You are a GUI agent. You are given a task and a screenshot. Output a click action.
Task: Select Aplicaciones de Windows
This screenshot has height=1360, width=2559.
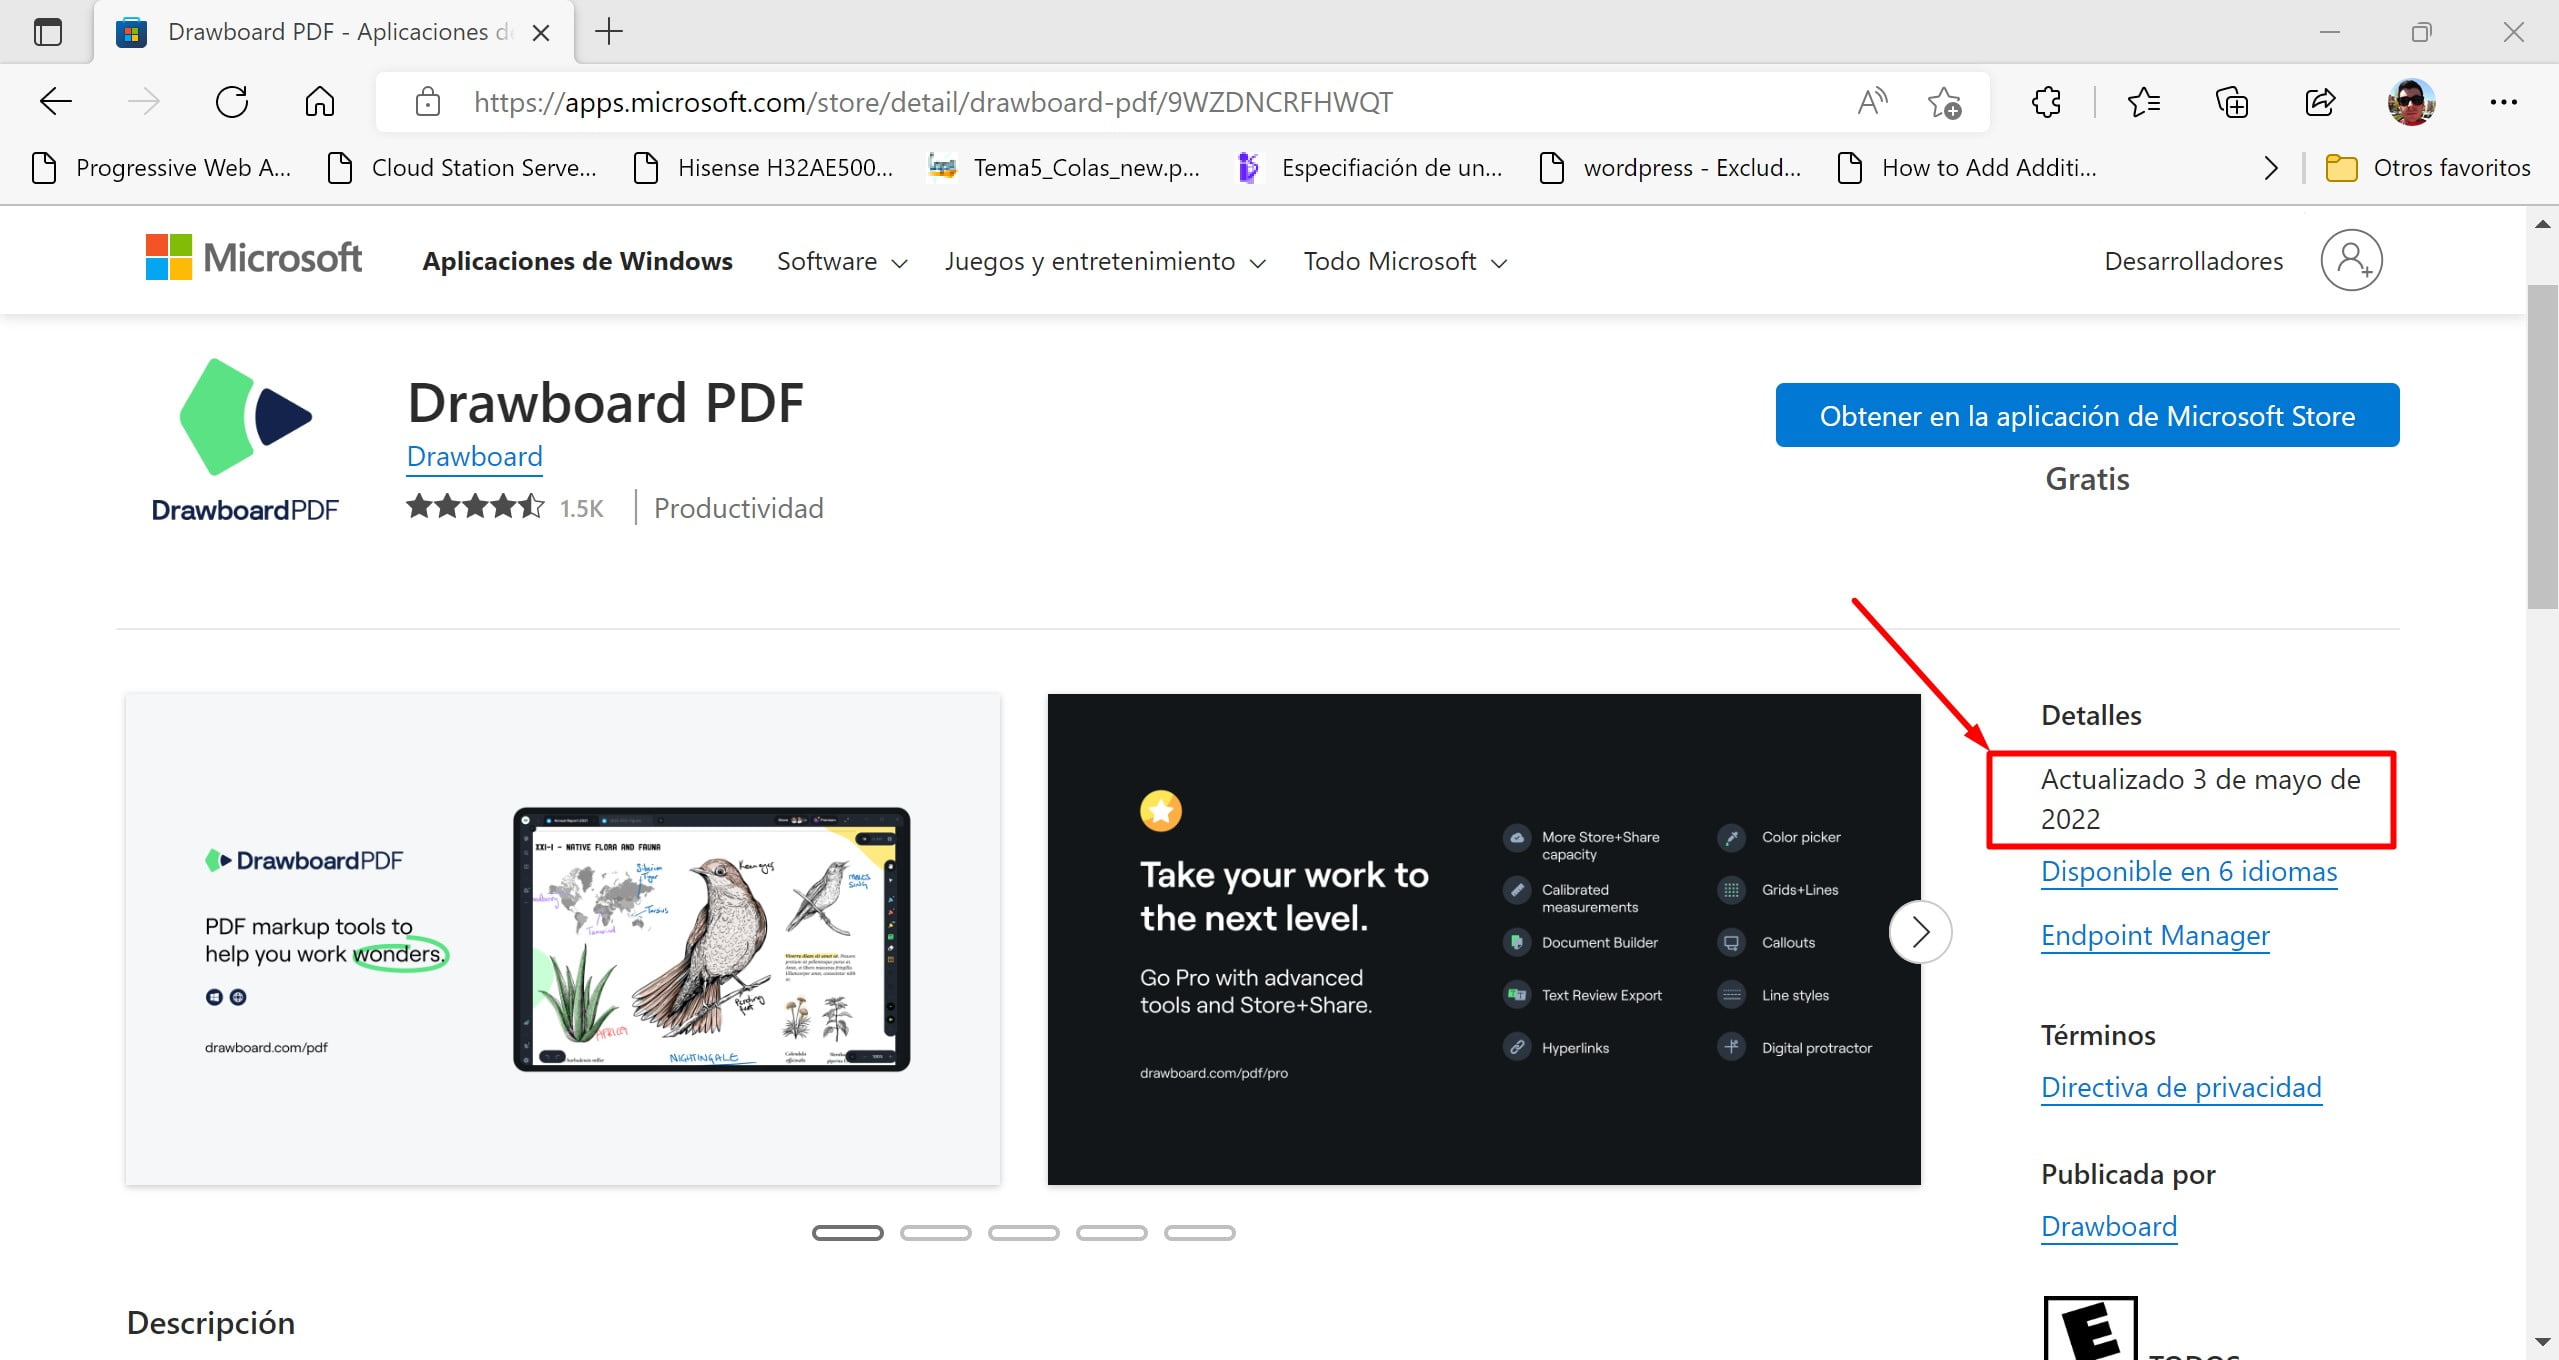point(577,261)
